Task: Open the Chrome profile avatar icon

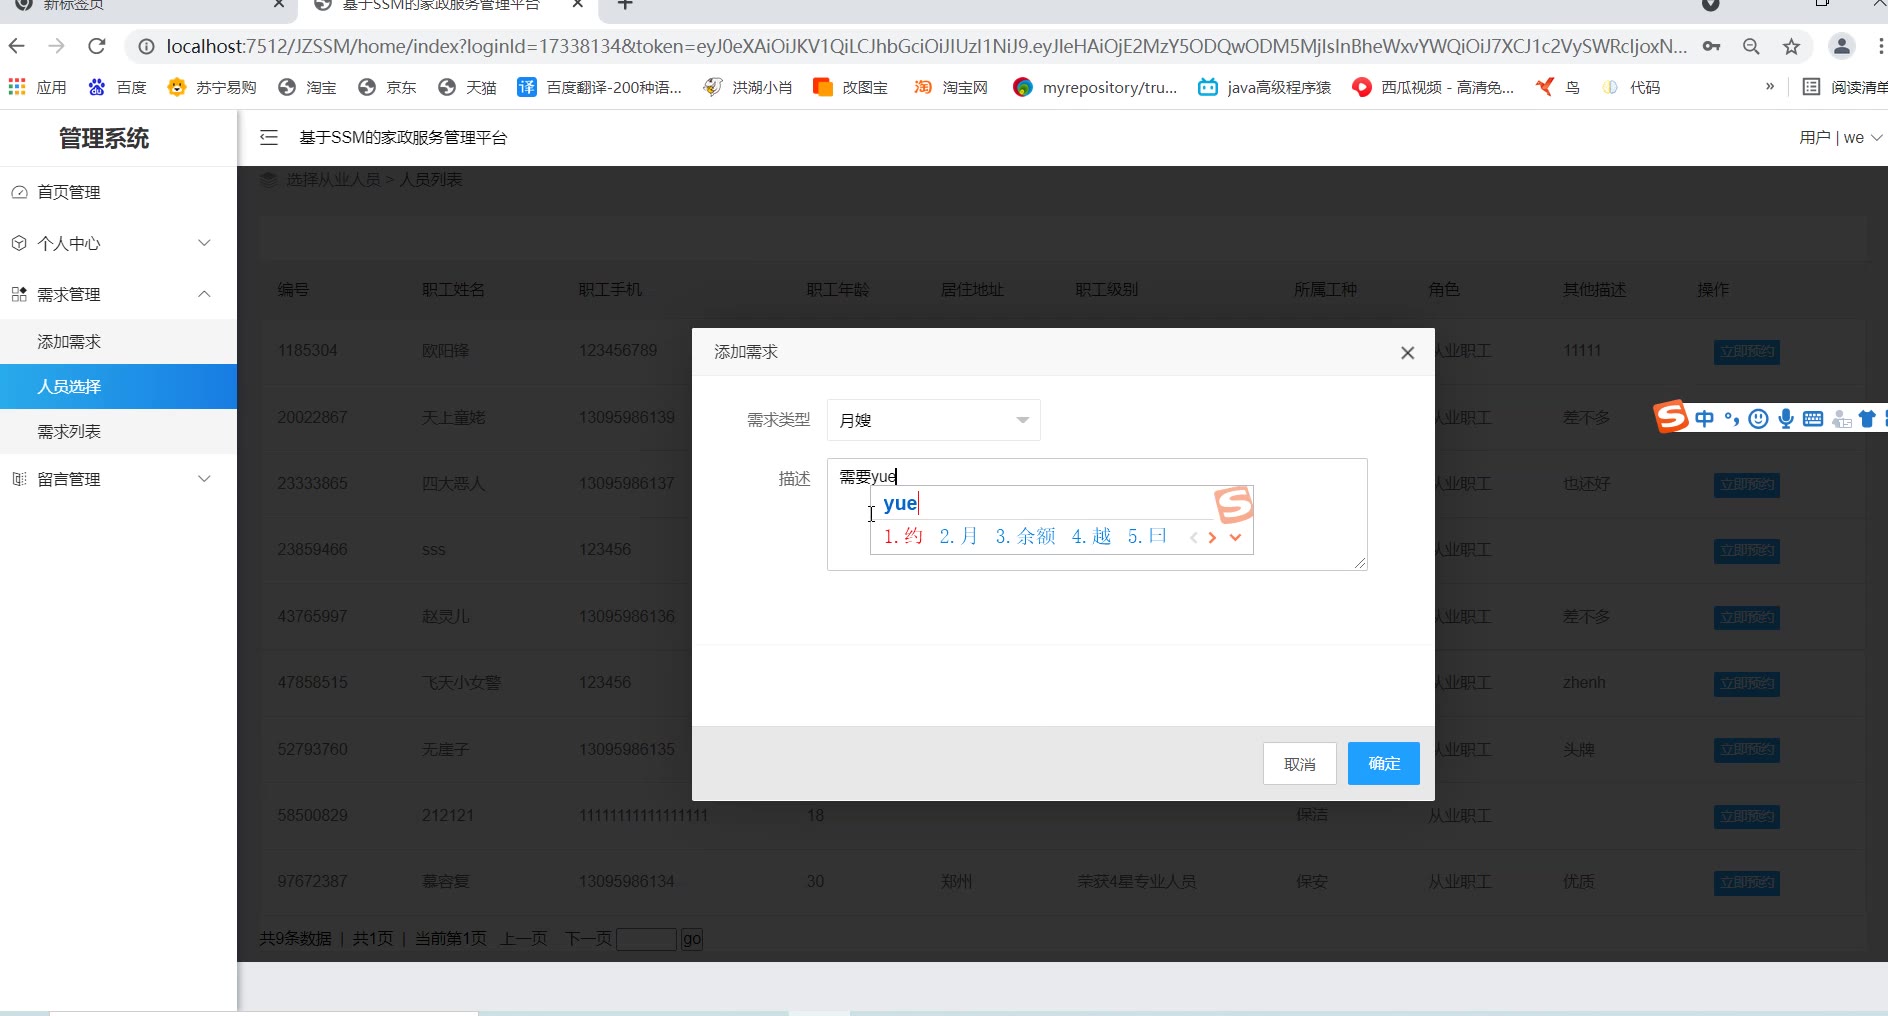Action: click(x=1841, y=46)
